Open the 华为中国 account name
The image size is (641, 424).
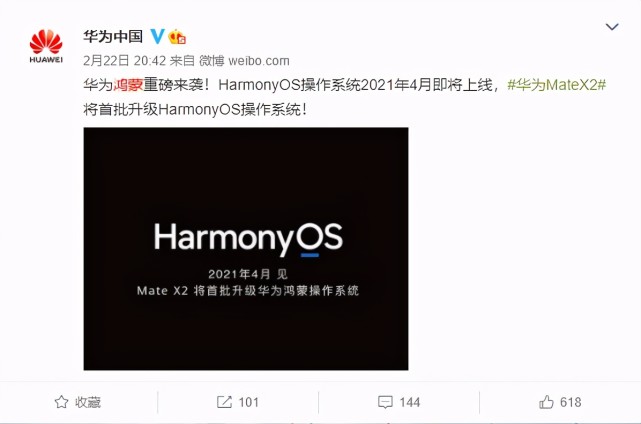click(x=113, y=36)
